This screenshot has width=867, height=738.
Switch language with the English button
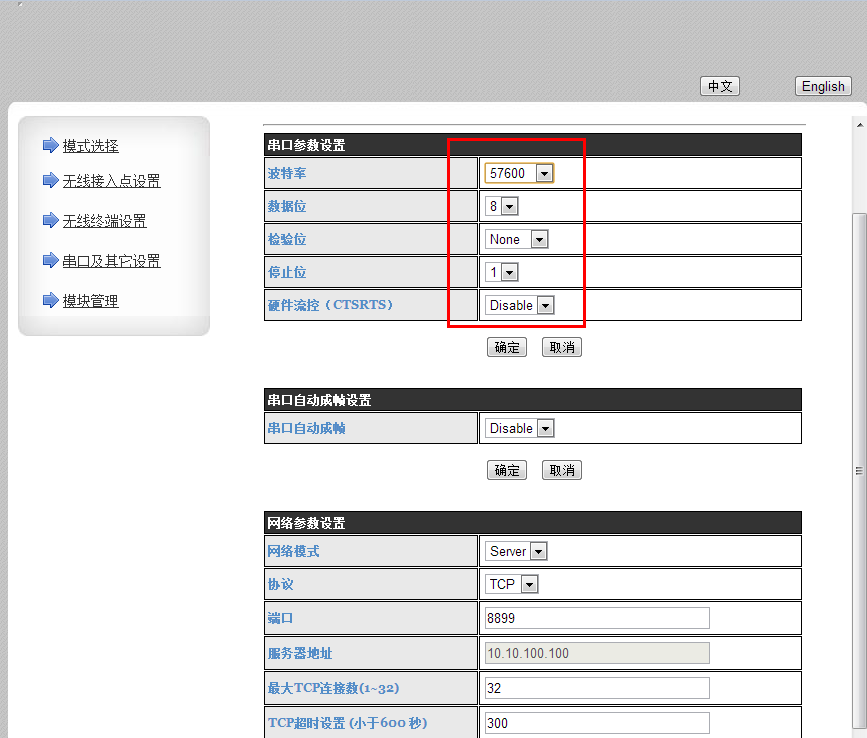point(823,86)
